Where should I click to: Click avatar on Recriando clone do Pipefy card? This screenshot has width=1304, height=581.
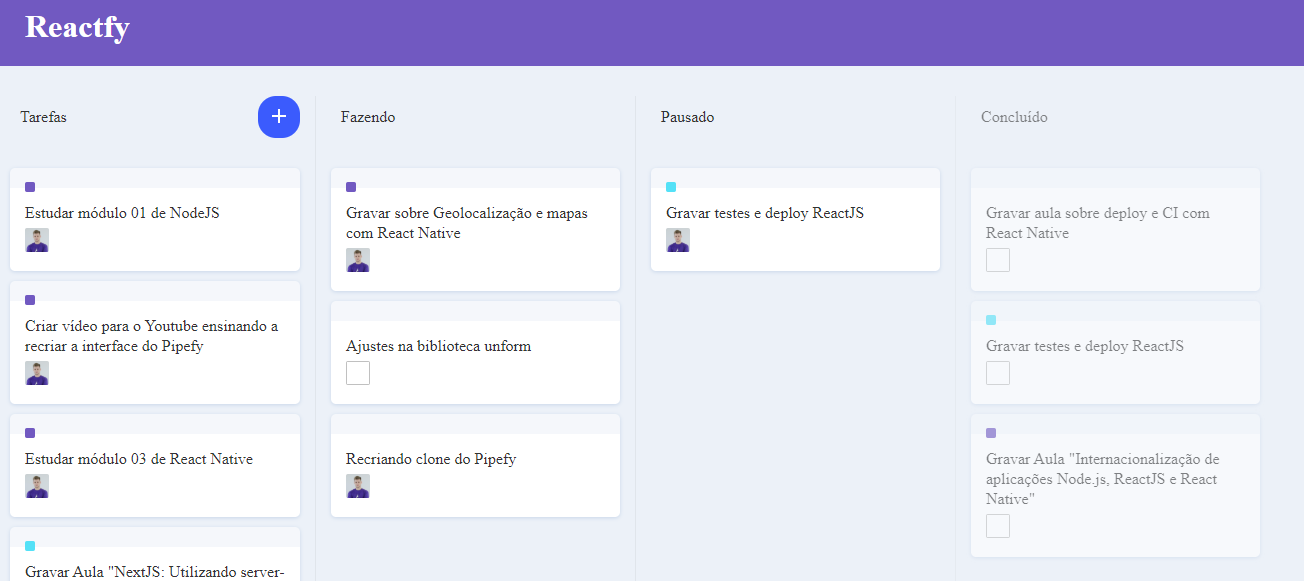coord(358,486)
